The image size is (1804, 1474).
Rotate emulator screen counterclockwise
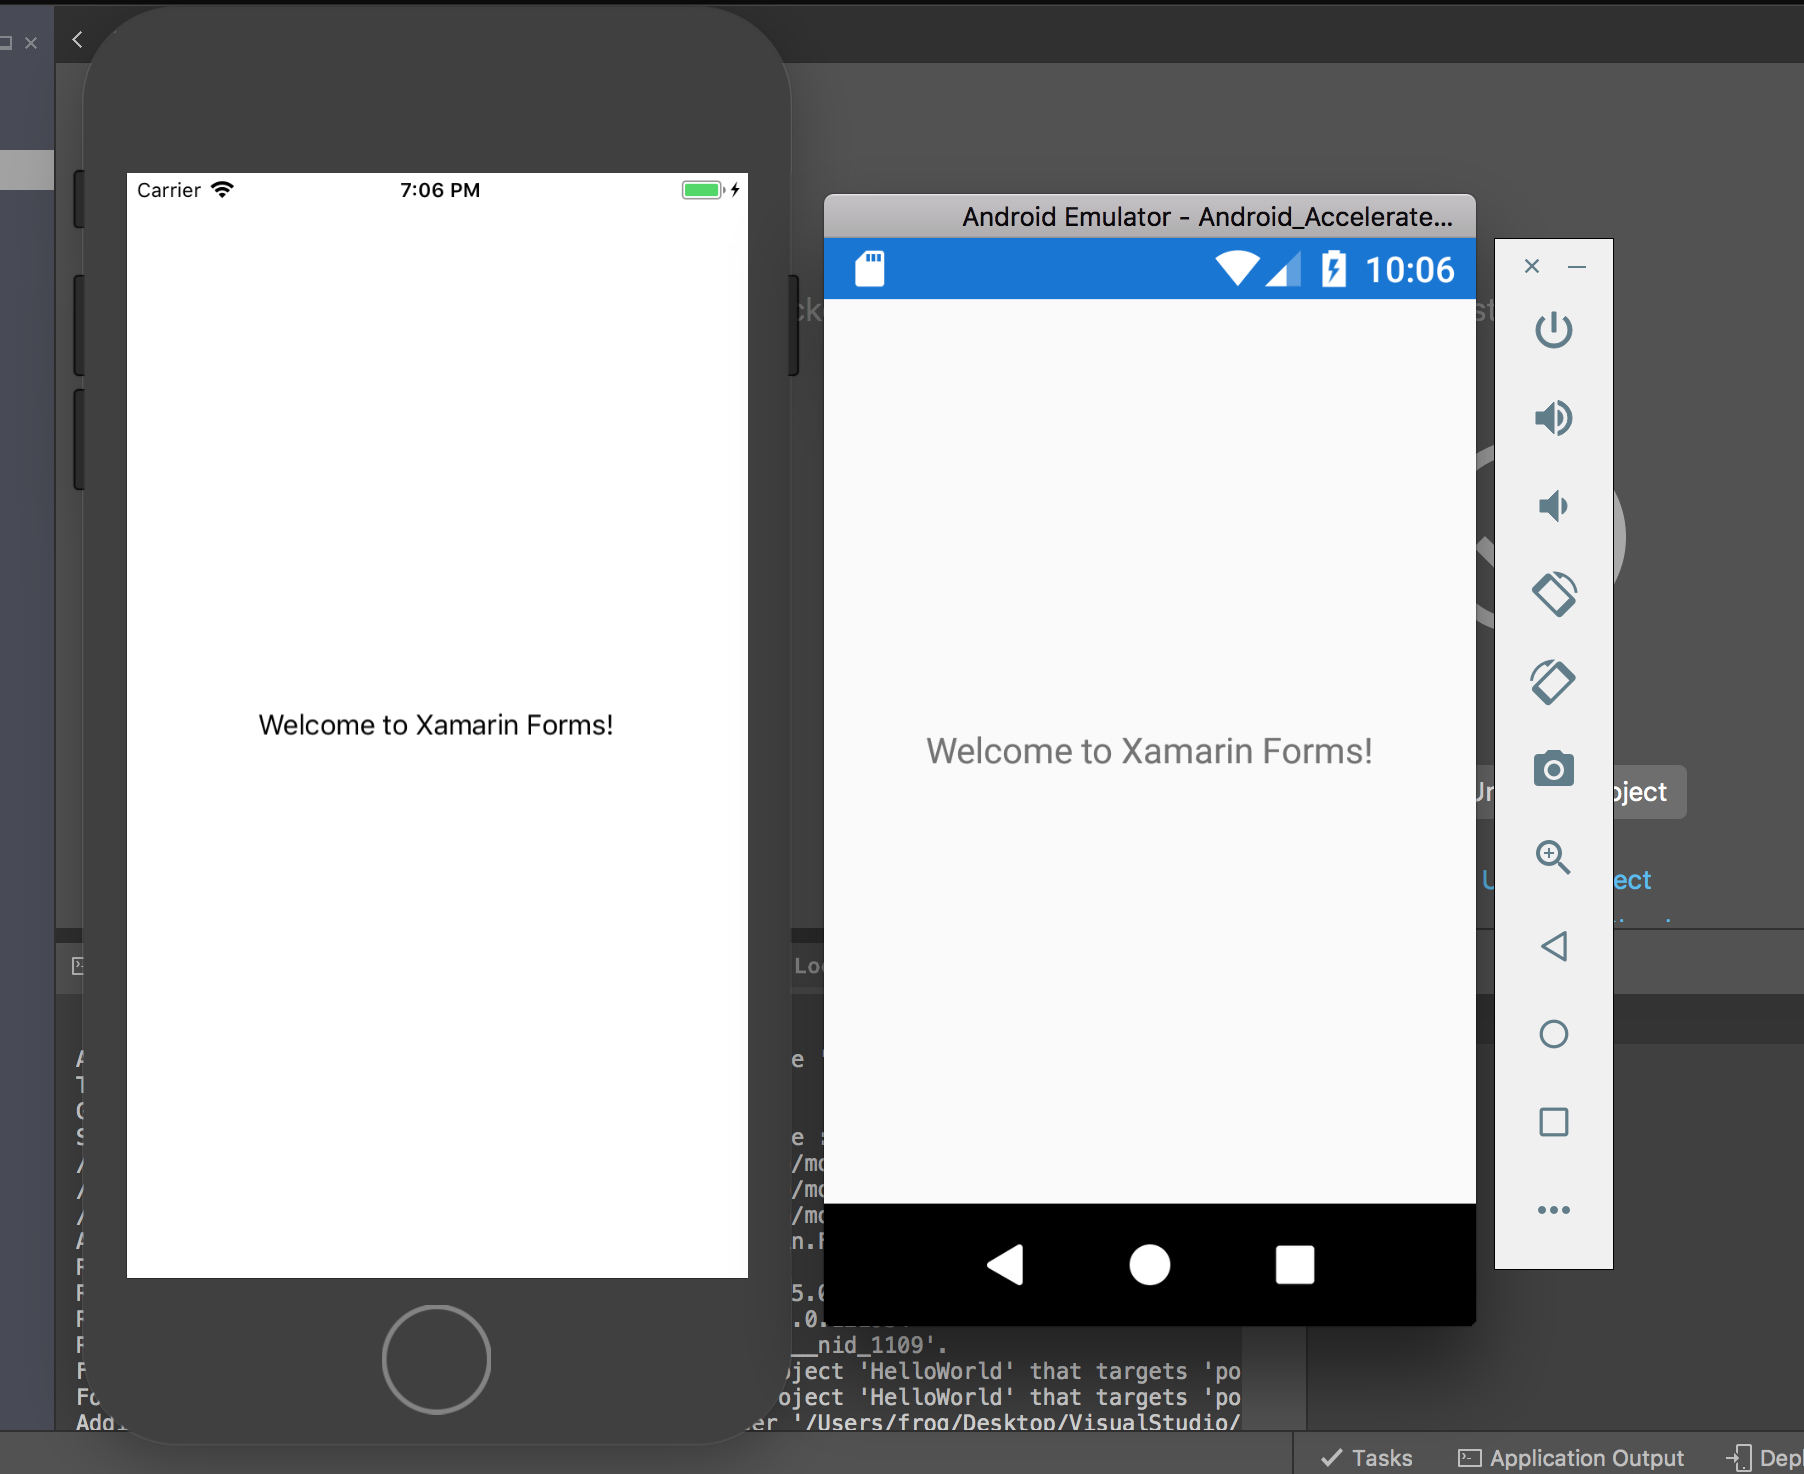(x=1553, y=593)
